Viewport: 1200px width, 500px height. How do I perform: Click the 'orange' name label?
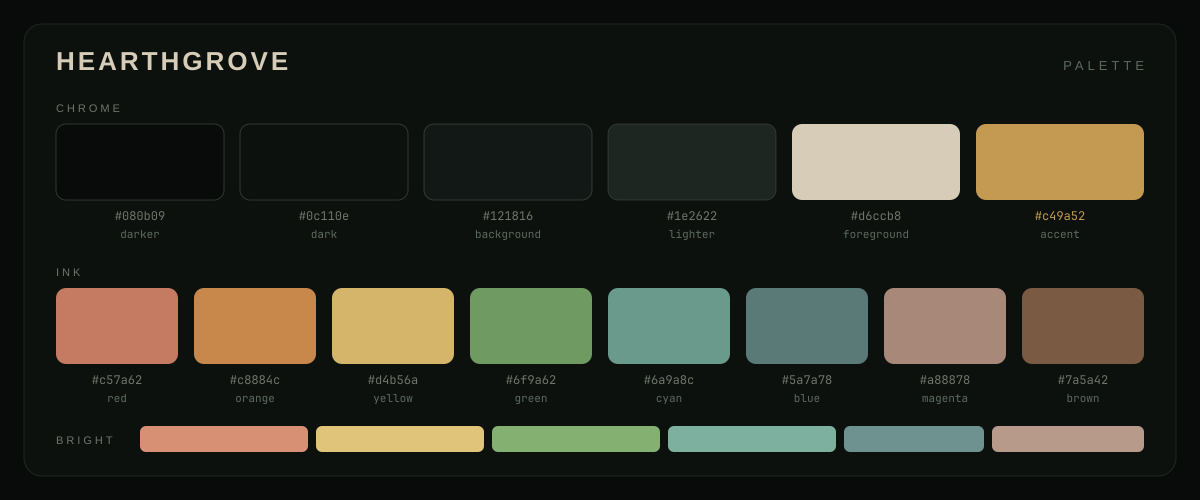[255, 399]
